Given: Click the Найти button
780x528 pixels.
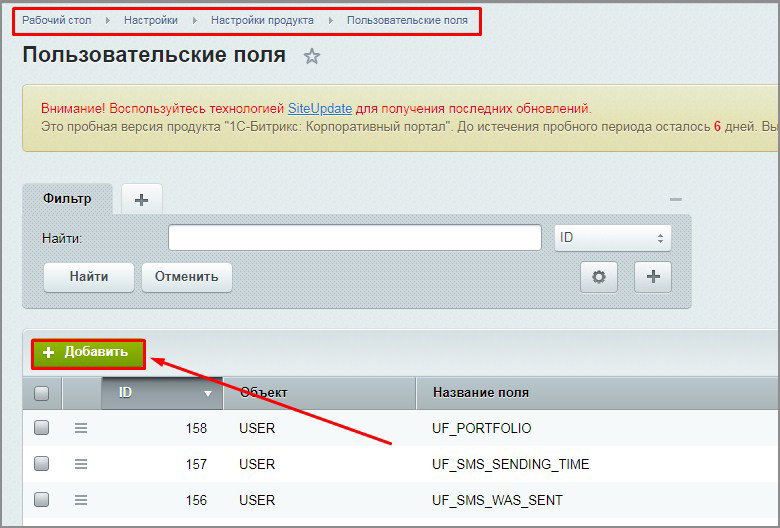Looking at the screenshot, I should pos(89,277).
